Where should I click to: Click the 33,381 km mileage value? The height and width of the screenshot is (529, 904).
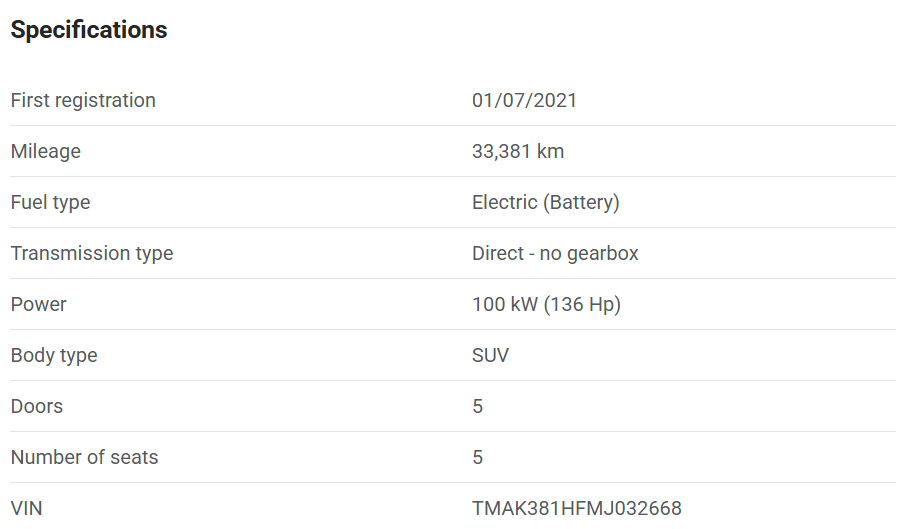518,151
